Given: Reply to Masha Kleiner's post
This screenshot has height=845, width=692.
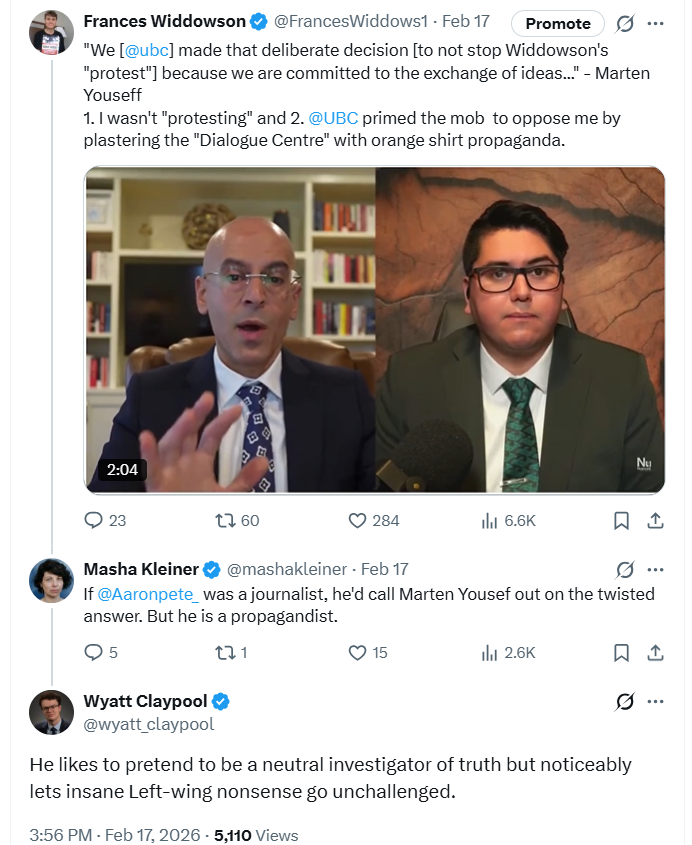Looking at the screenshot, I should pos(94,652).
